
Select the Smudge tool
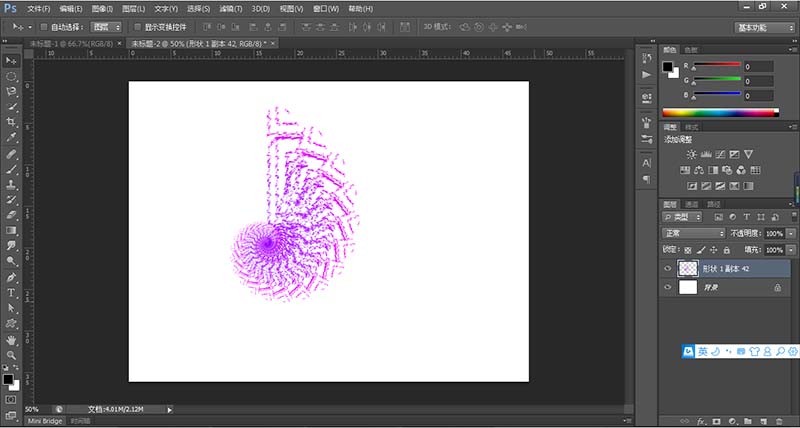(x=11, y=245)
